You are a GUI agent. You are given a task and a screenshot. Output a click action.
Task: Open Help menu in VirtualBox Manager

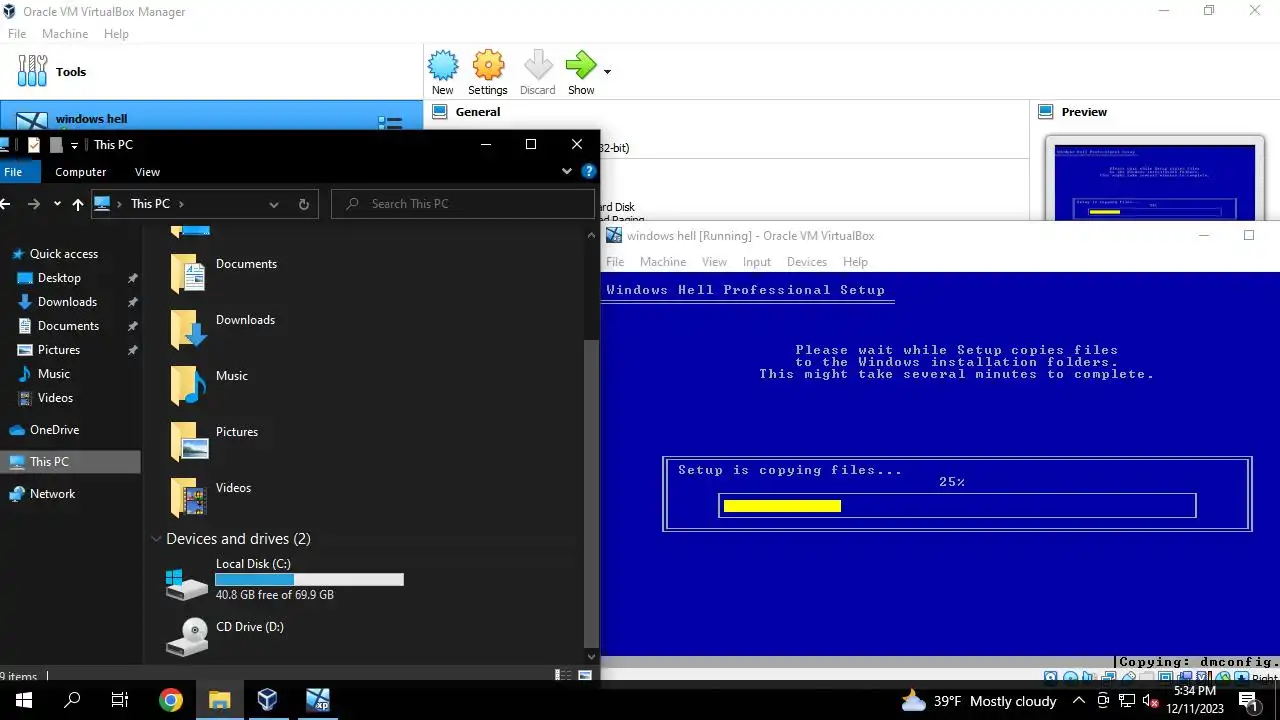coord(116,34)
